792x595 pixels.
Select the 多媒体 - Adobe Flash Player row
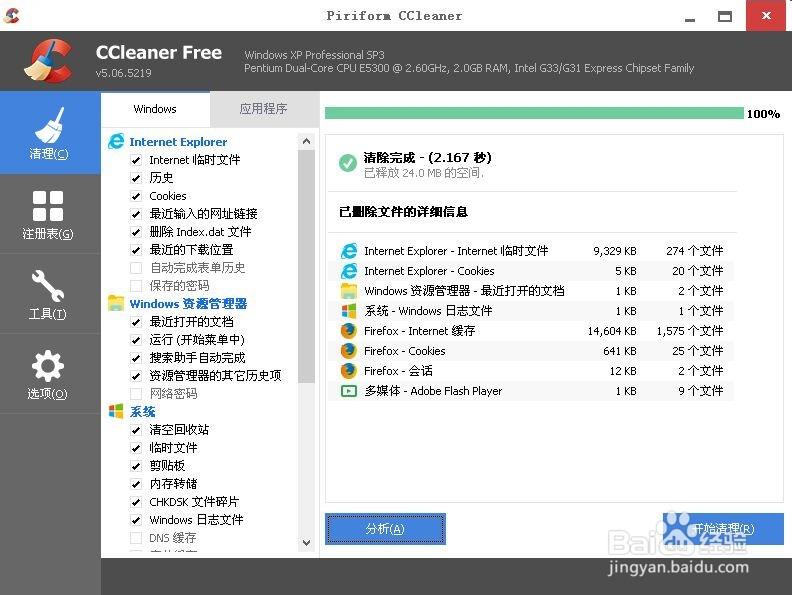click(530, 391)
